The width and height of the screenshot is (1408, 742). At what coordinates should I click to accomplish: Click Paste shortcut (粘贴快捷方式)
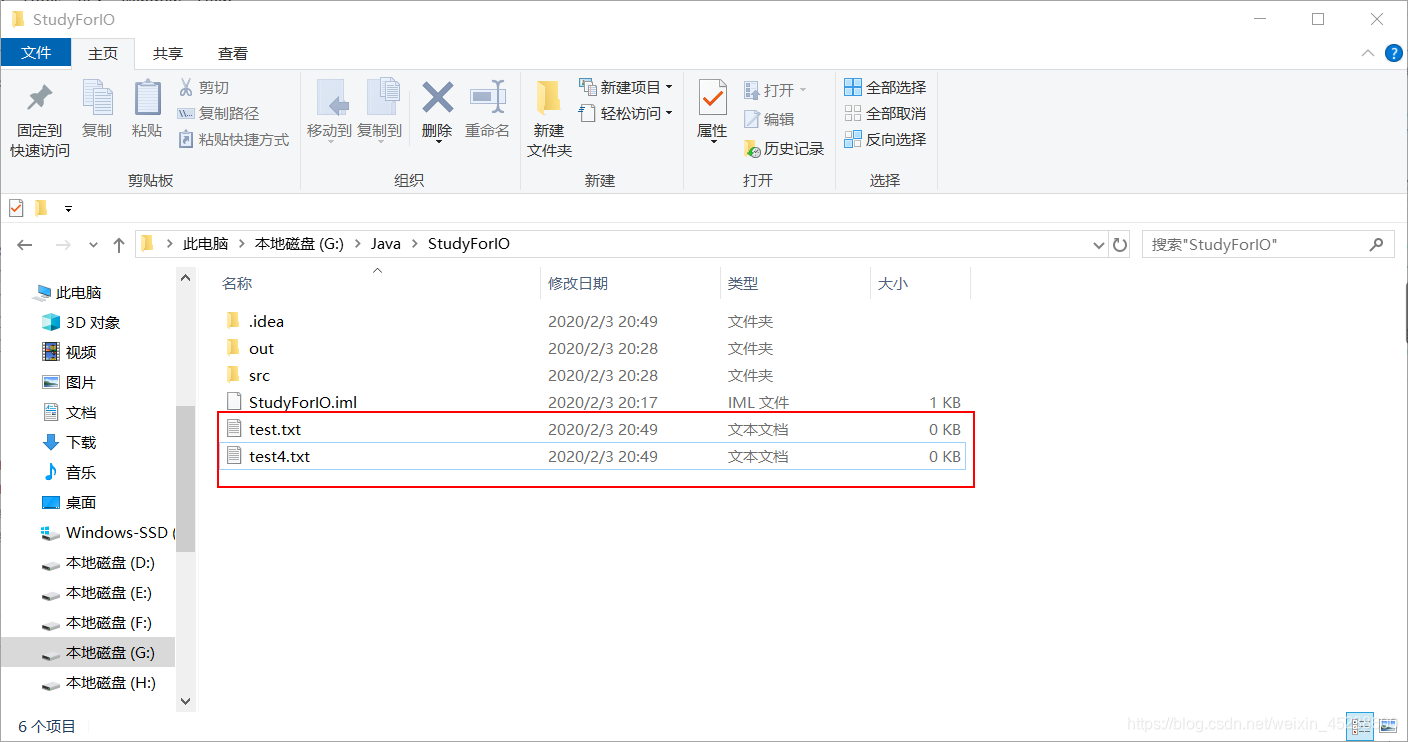[x=233, y=140]
